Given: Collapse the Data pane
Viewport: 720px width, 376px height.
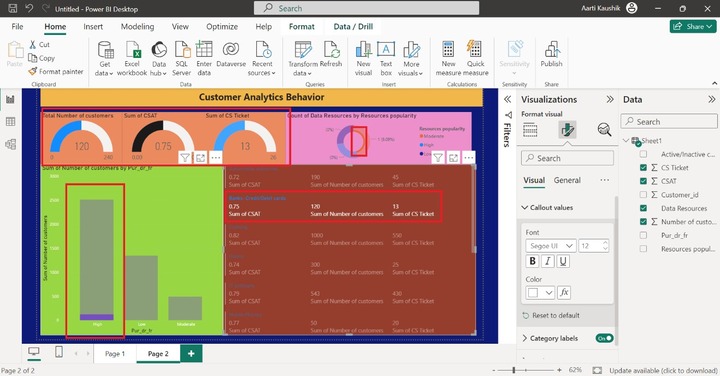Looking at the screenshot, I should pos(711,99).
